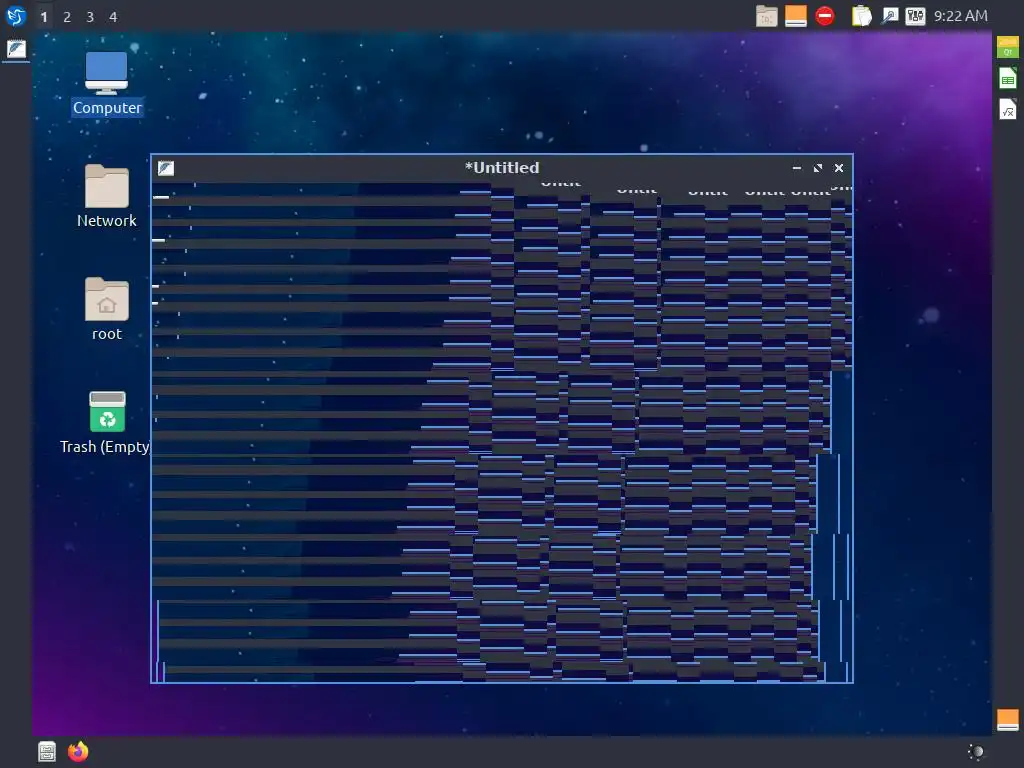Click the yellow-green launcher at top of right panel
The image size is (1024, 768).
[x=1008, y=47]
